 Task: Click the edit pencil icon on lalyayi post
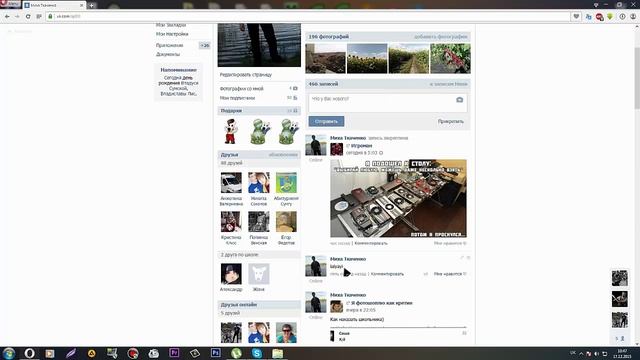[462, 258]
